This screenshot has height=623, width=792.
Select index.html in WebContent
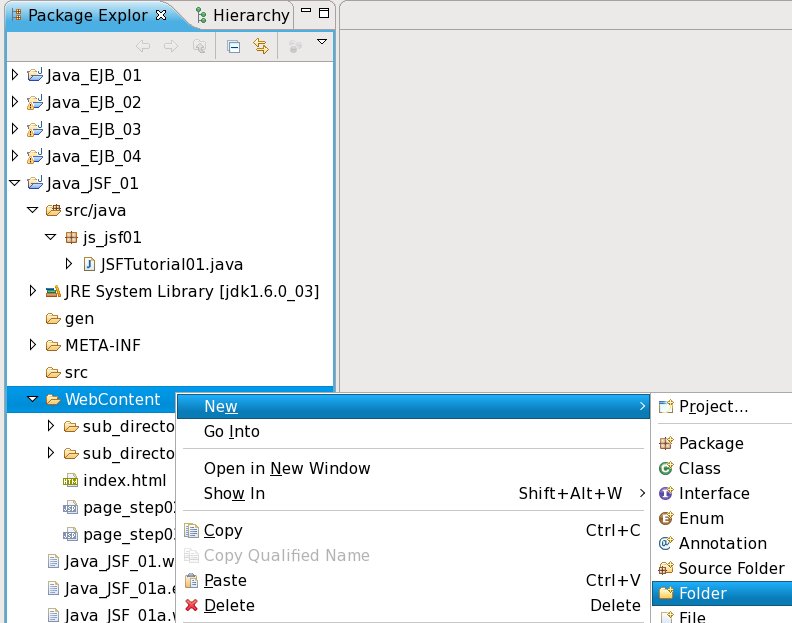coord(124,480)
